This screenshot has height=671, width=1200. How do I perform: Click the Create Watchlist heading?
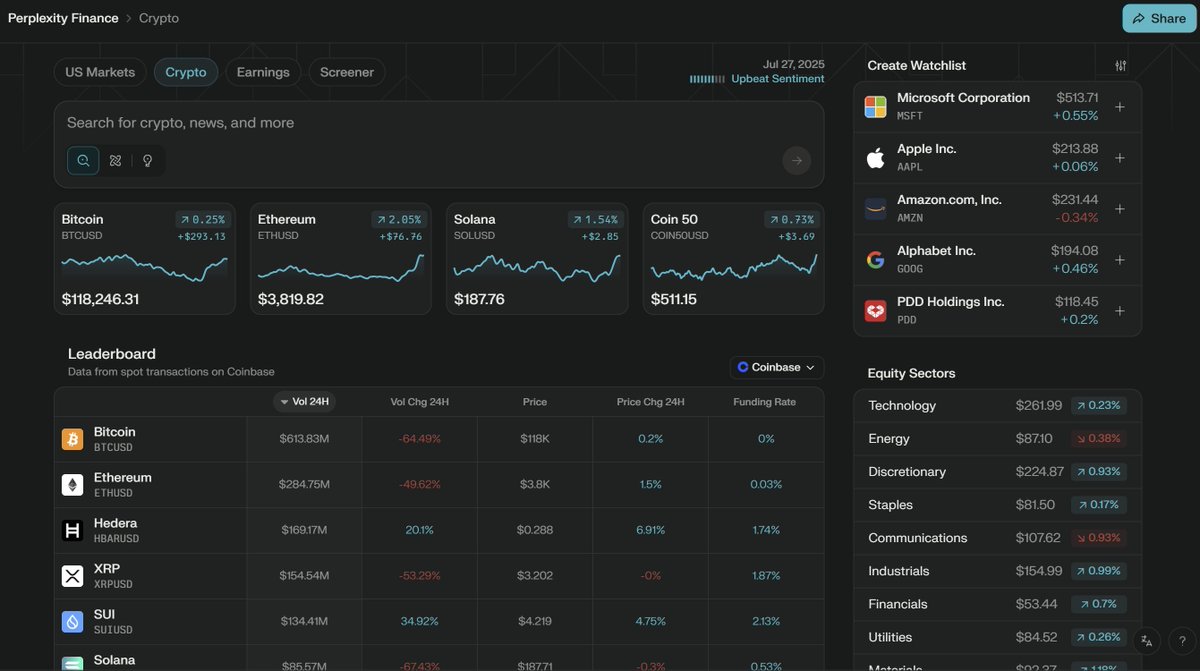[x=917, y=65]
